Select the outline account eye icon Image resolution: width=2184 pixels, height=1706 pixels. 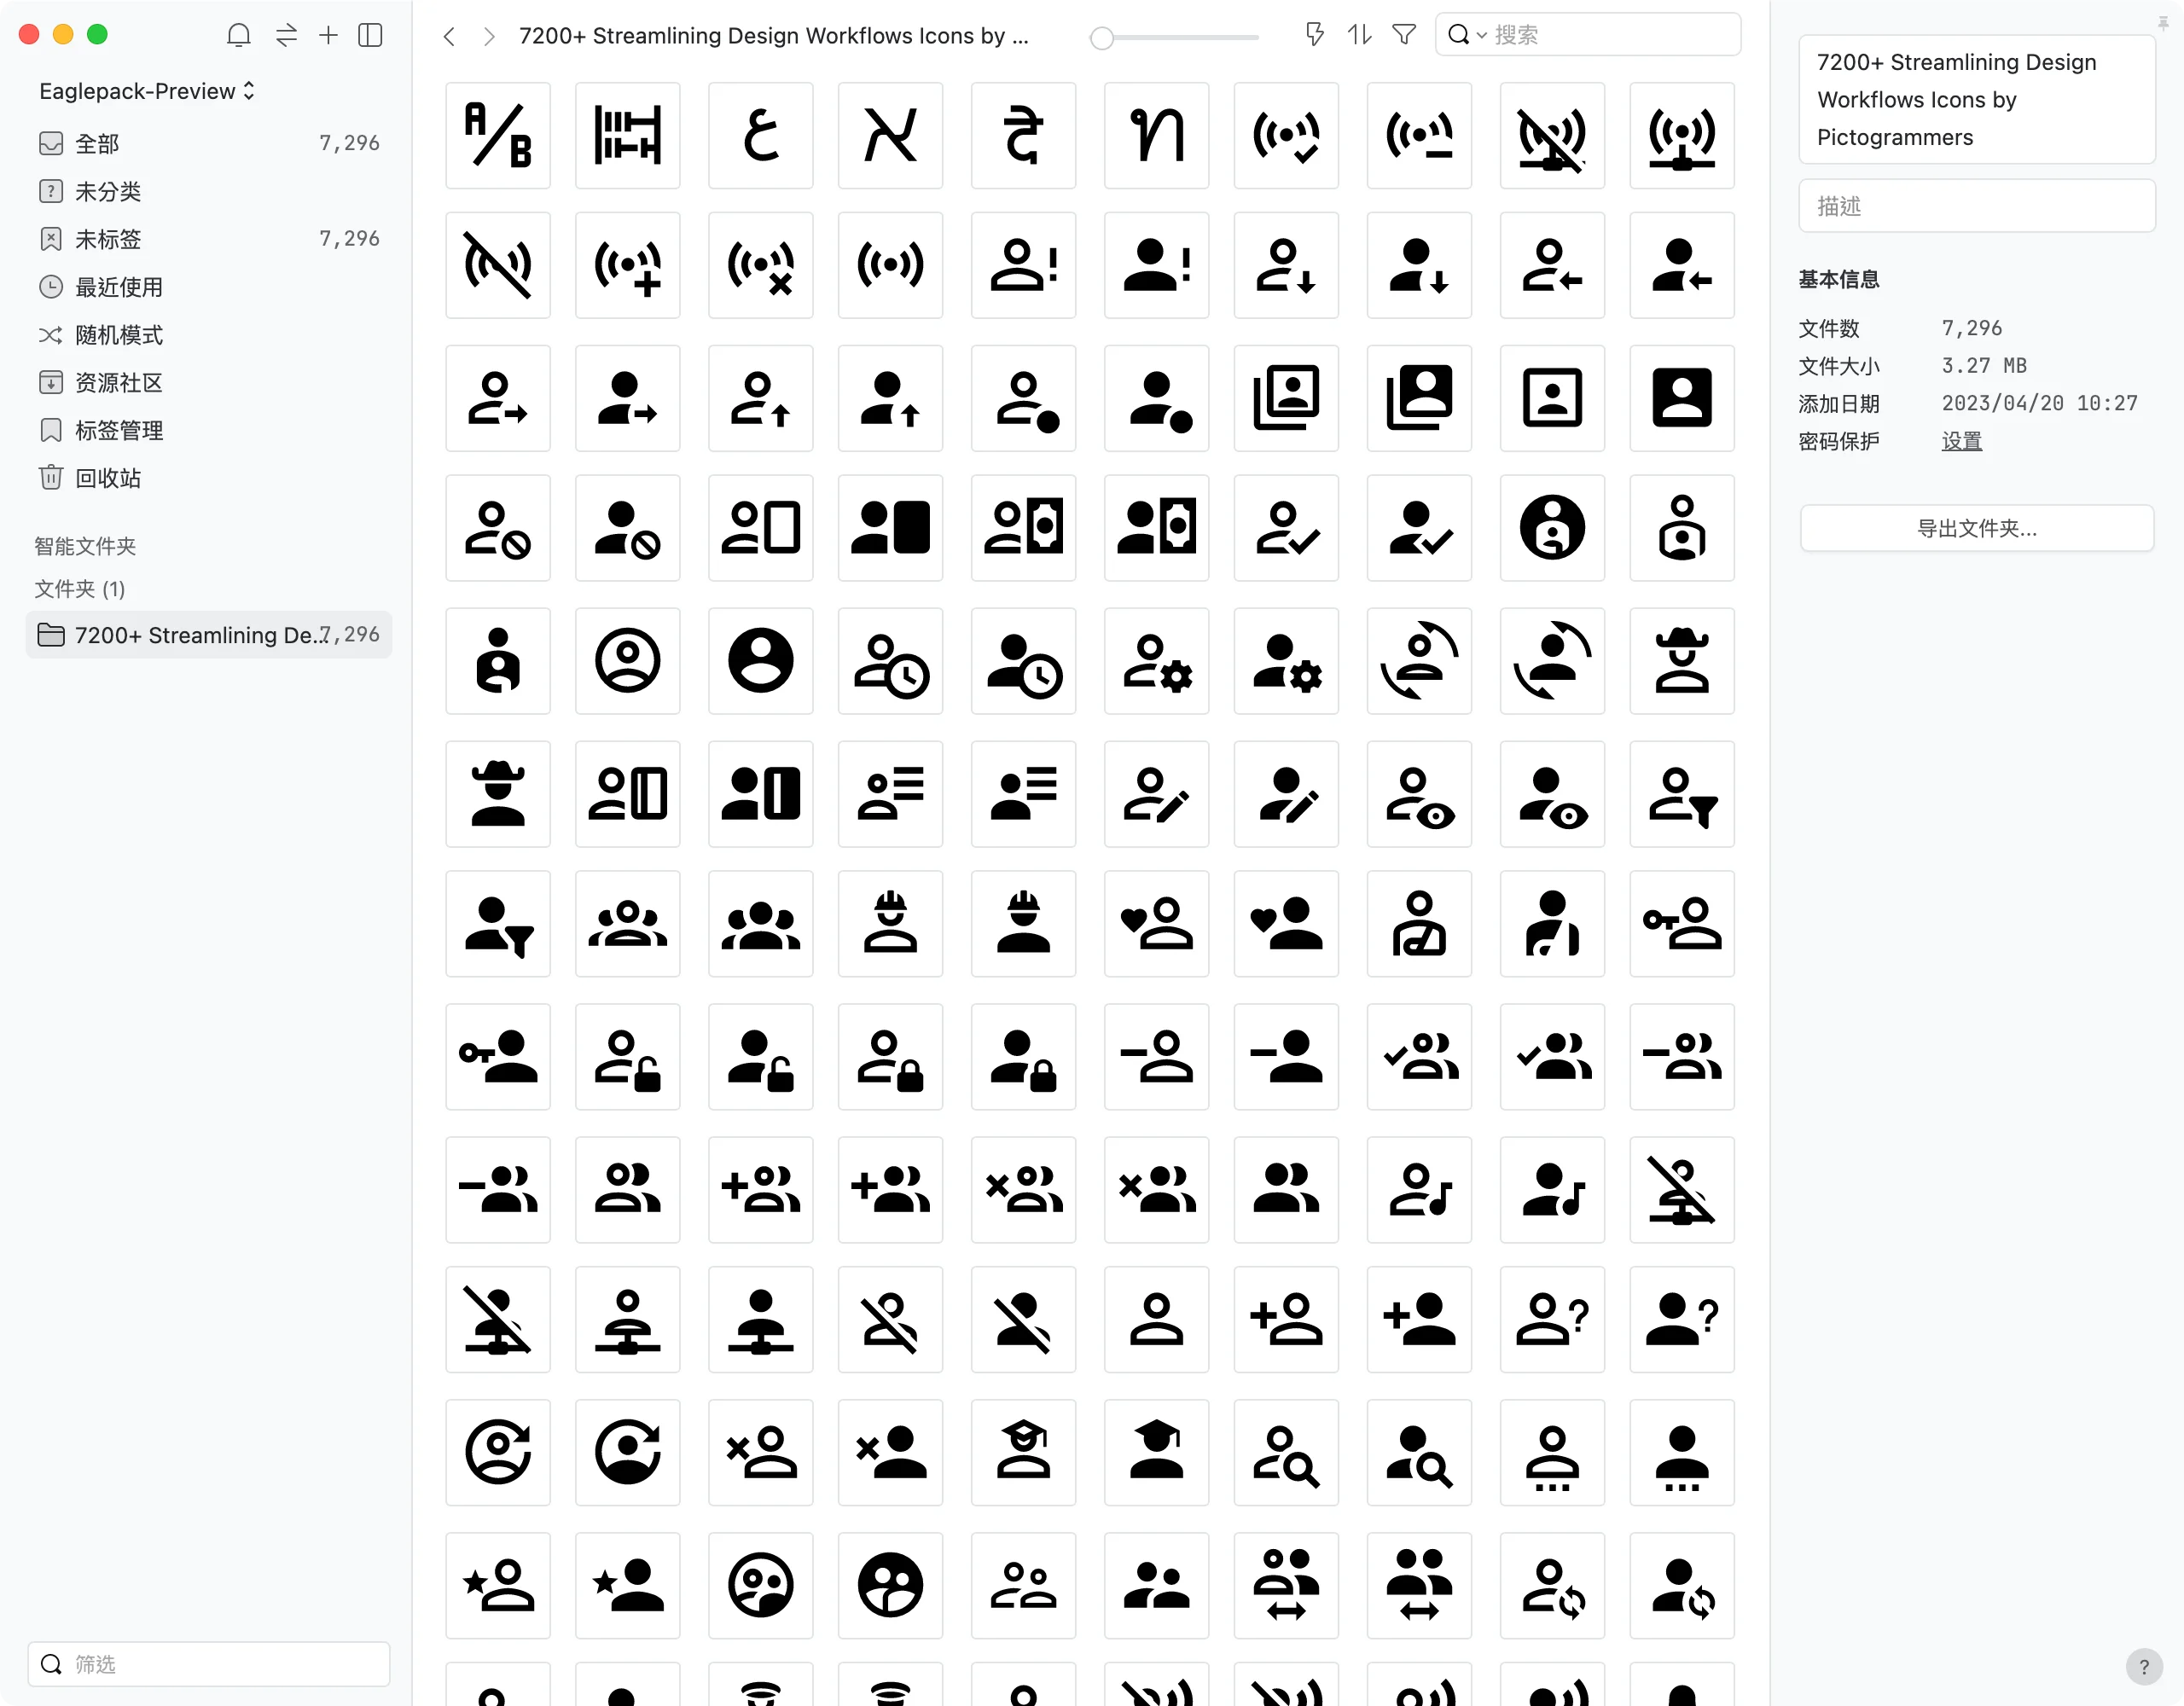coord(1419,794)
